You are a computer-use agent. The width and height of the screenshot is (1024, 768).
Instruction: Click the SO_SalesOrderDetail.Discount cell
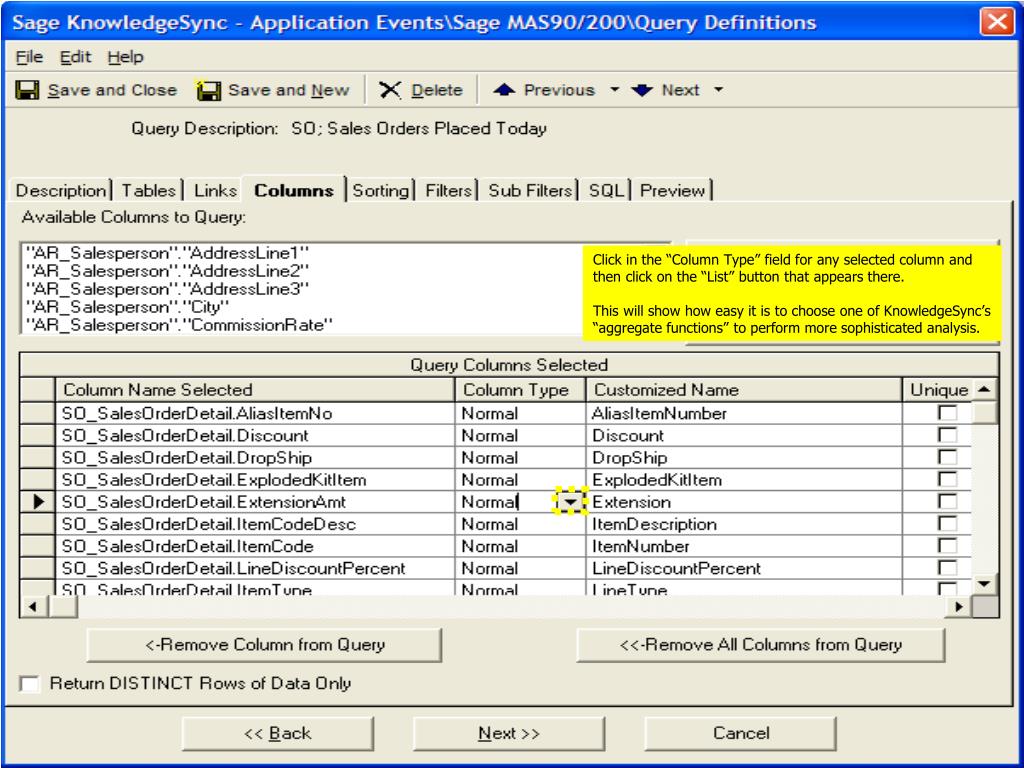255,435
